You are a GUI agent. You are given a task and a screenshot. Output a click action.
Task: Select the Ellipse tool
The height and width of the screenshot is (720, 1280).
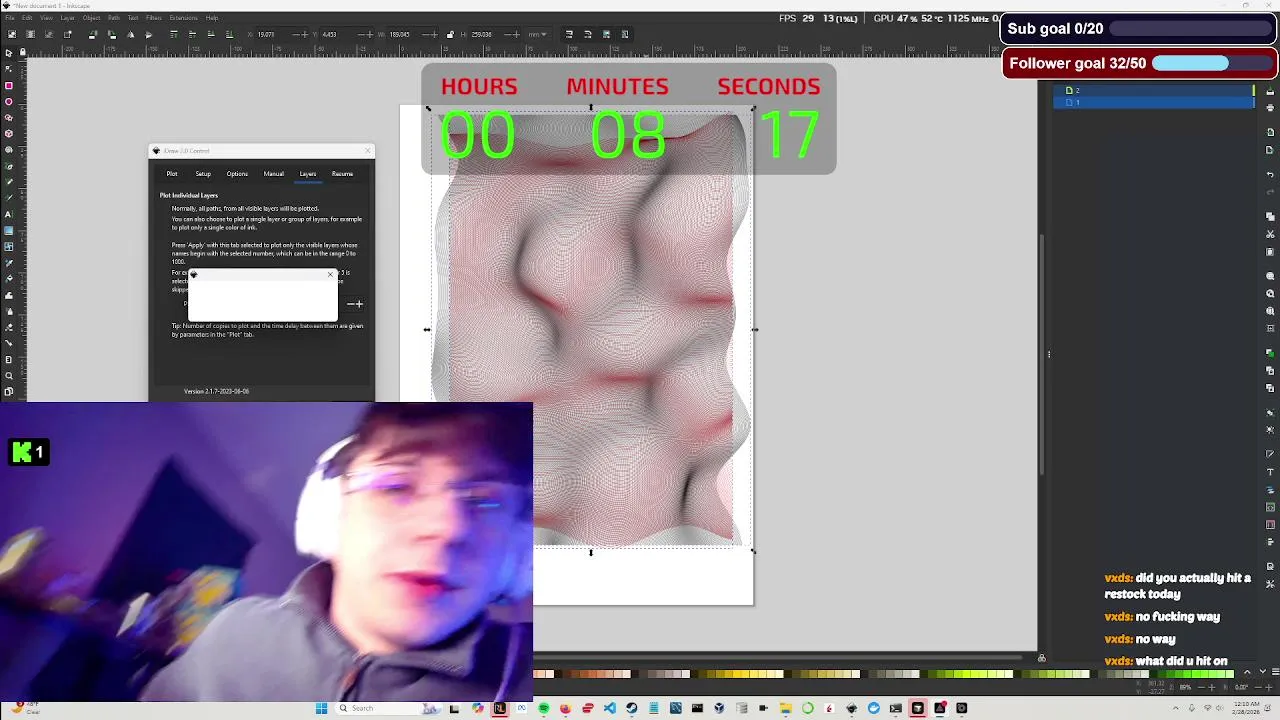(x=9, y=101)
